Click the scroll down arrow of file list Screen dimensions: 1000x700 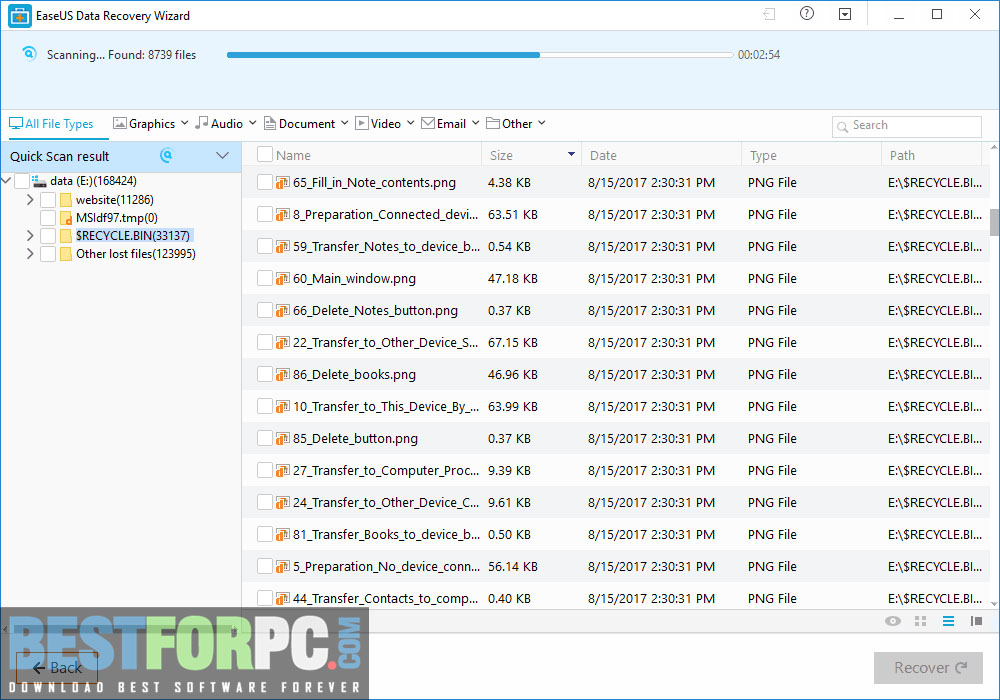994,603
